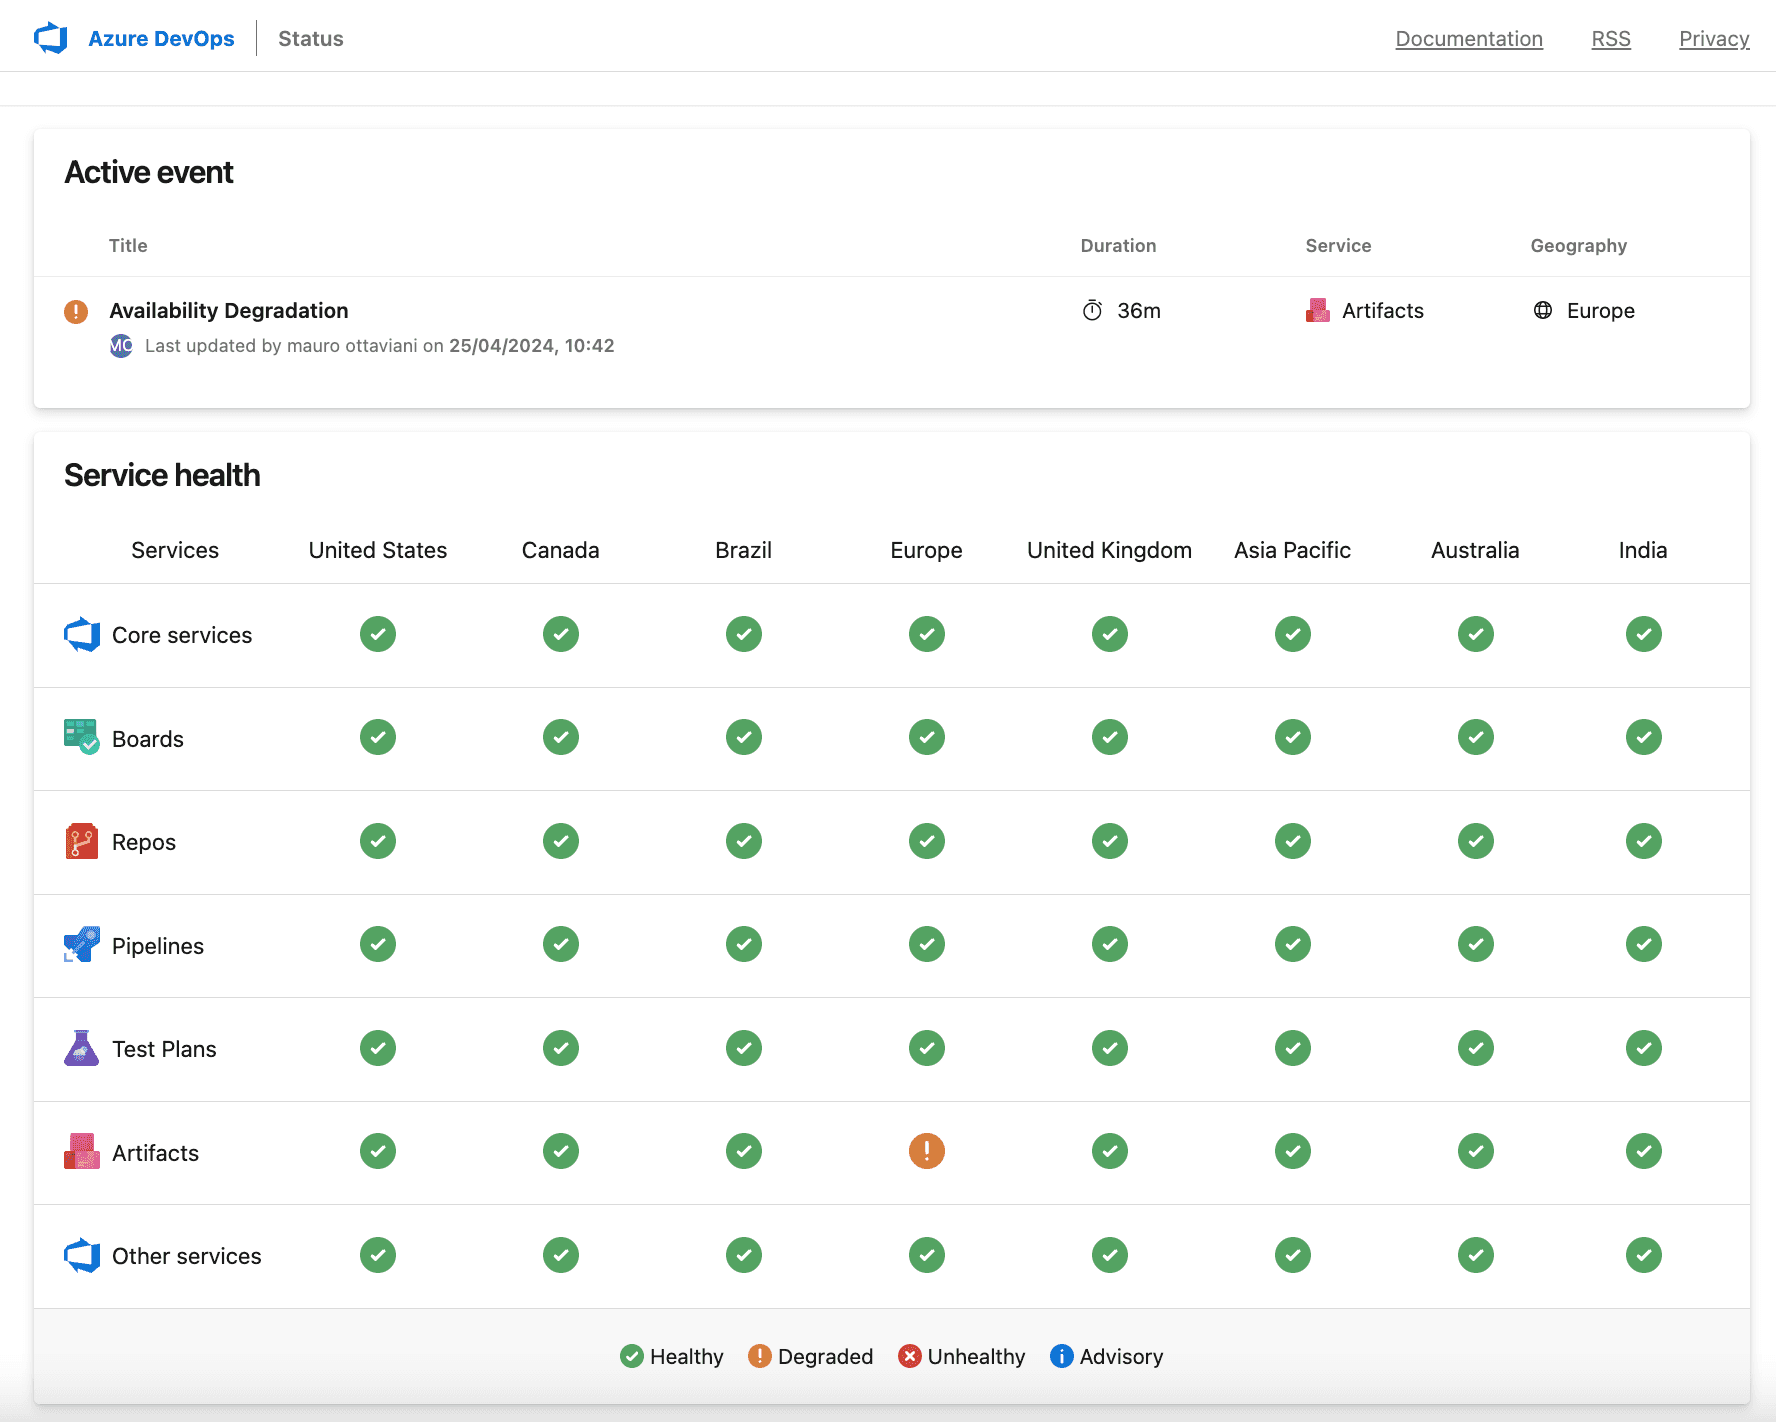Click the Duration column header
The width and height of the screenshot is (1776, 1422).
(1118, 246)
